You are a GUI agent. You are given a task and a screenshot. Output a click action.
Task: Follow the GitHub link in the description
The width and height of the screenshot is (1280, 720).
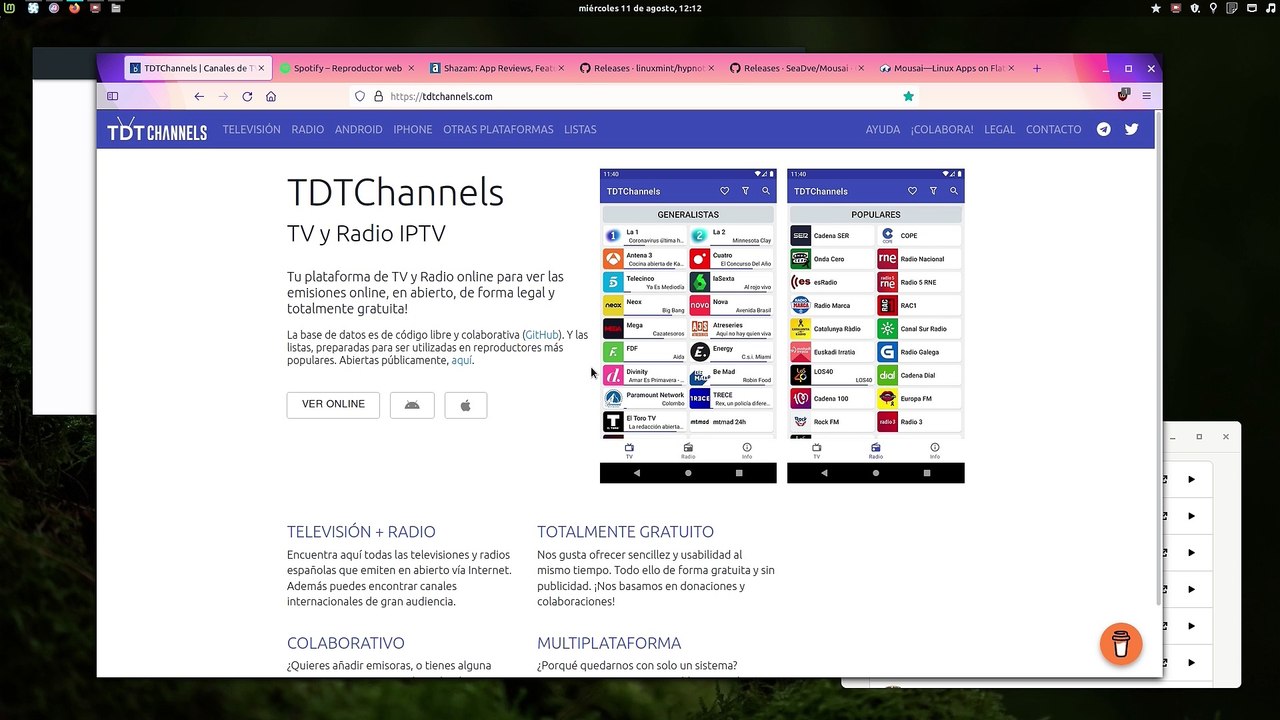click(542, 335)
